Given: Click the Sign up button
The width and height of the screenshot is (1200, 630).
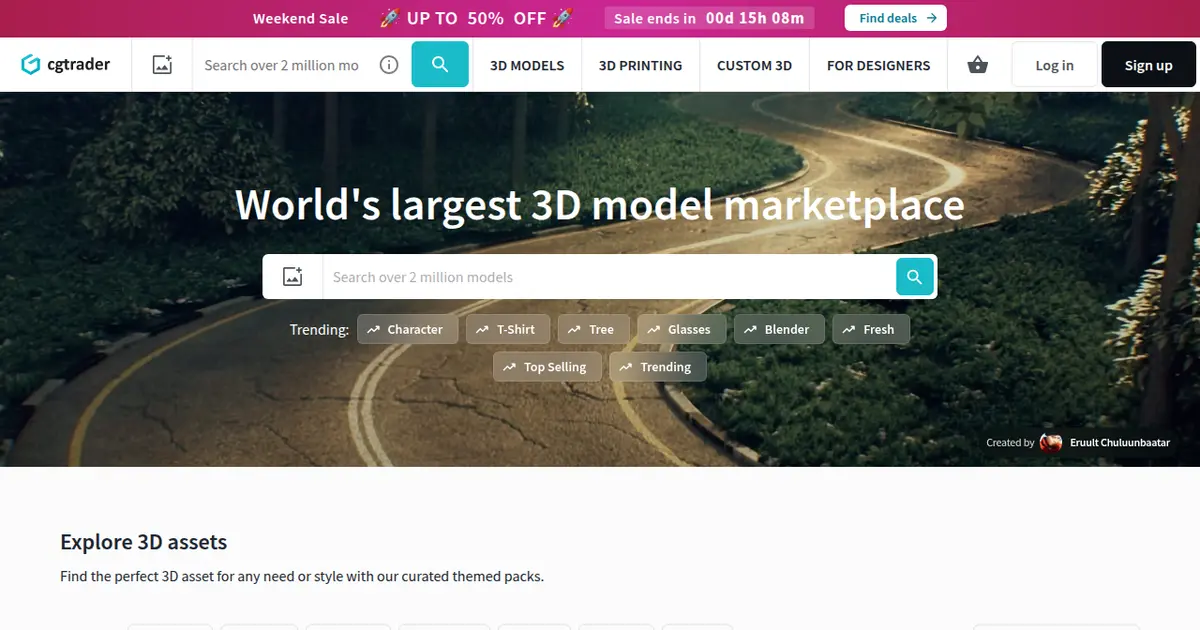Looking at the screenshot, I should (x=1148, y=65).
